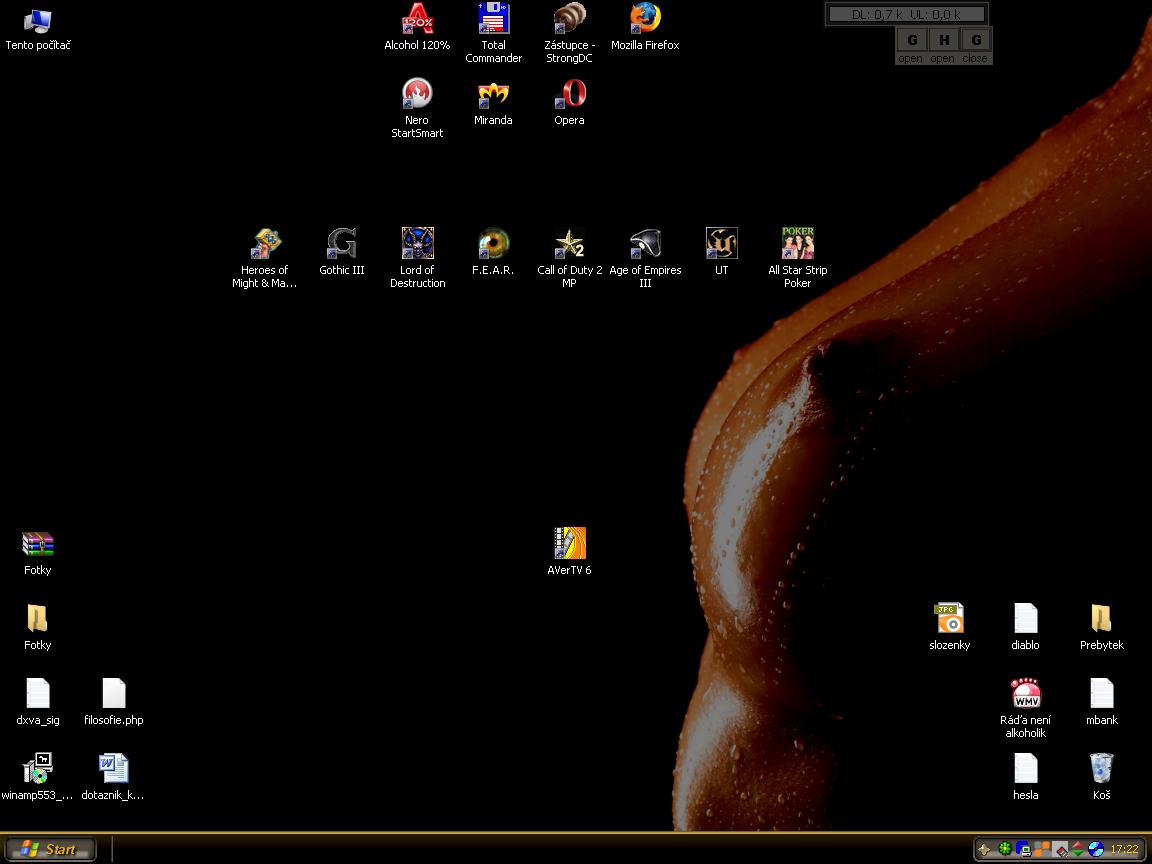
Task: Select the Miranda messenger shortcut
Action: coord(493,95)
